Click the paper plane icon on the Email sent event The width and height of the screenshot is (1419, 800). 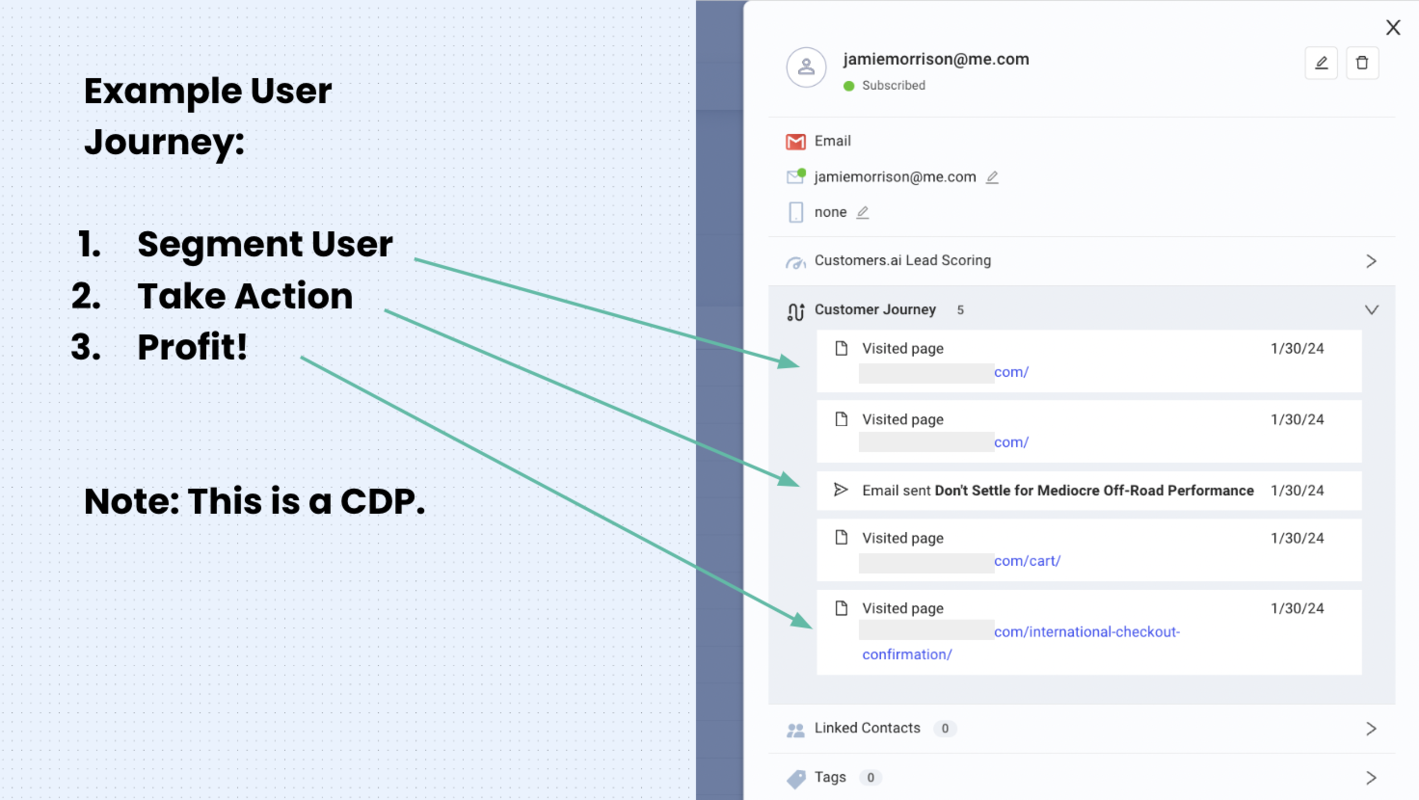pyautogui.click(x=840, y=490)
